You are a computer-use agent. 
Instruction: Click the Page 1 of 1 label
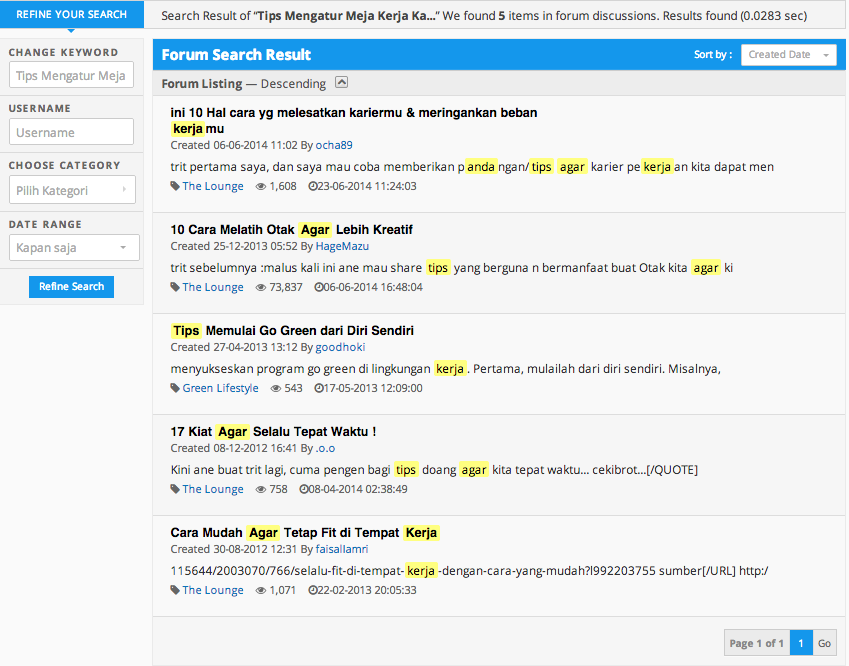pyautogui.click(x=756, y=643)
